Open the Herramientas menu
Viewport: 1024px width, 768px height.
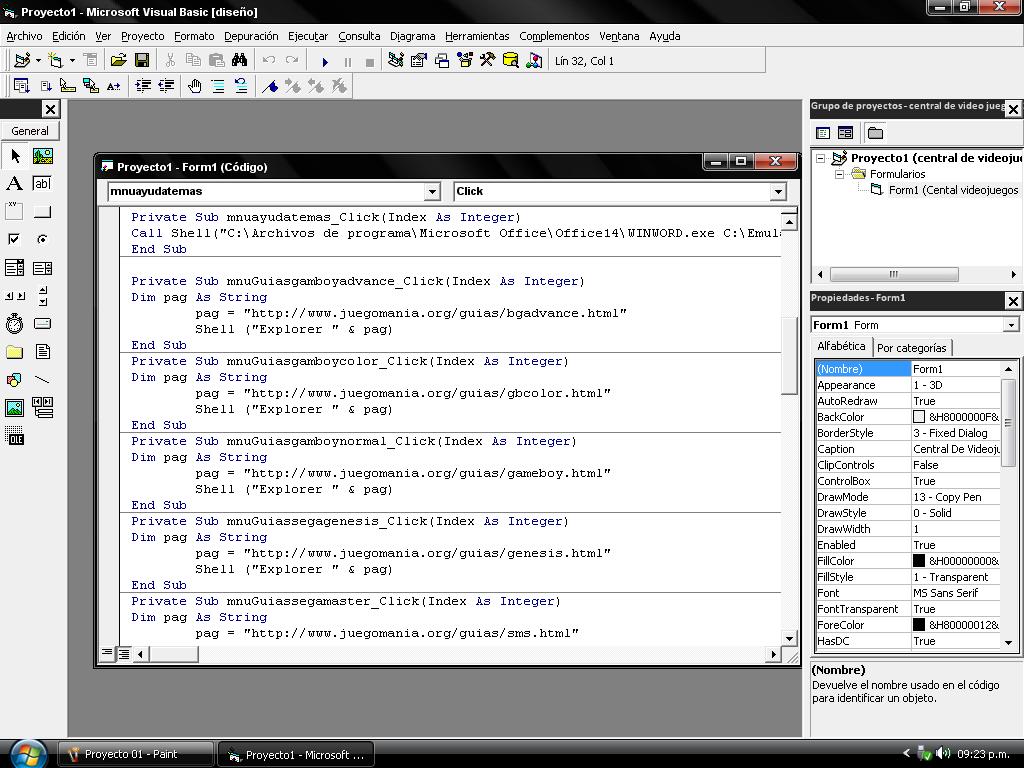477,37
